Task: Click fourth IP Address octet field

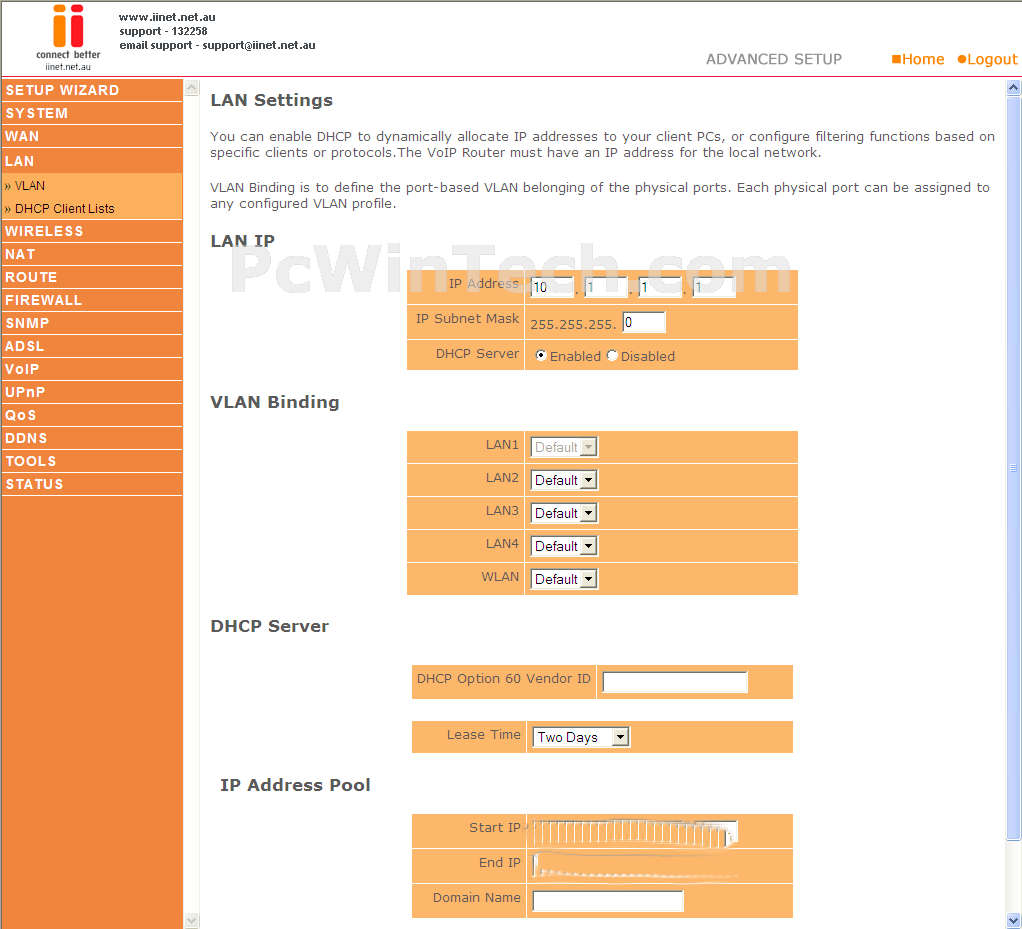Action: pos(714,287)
